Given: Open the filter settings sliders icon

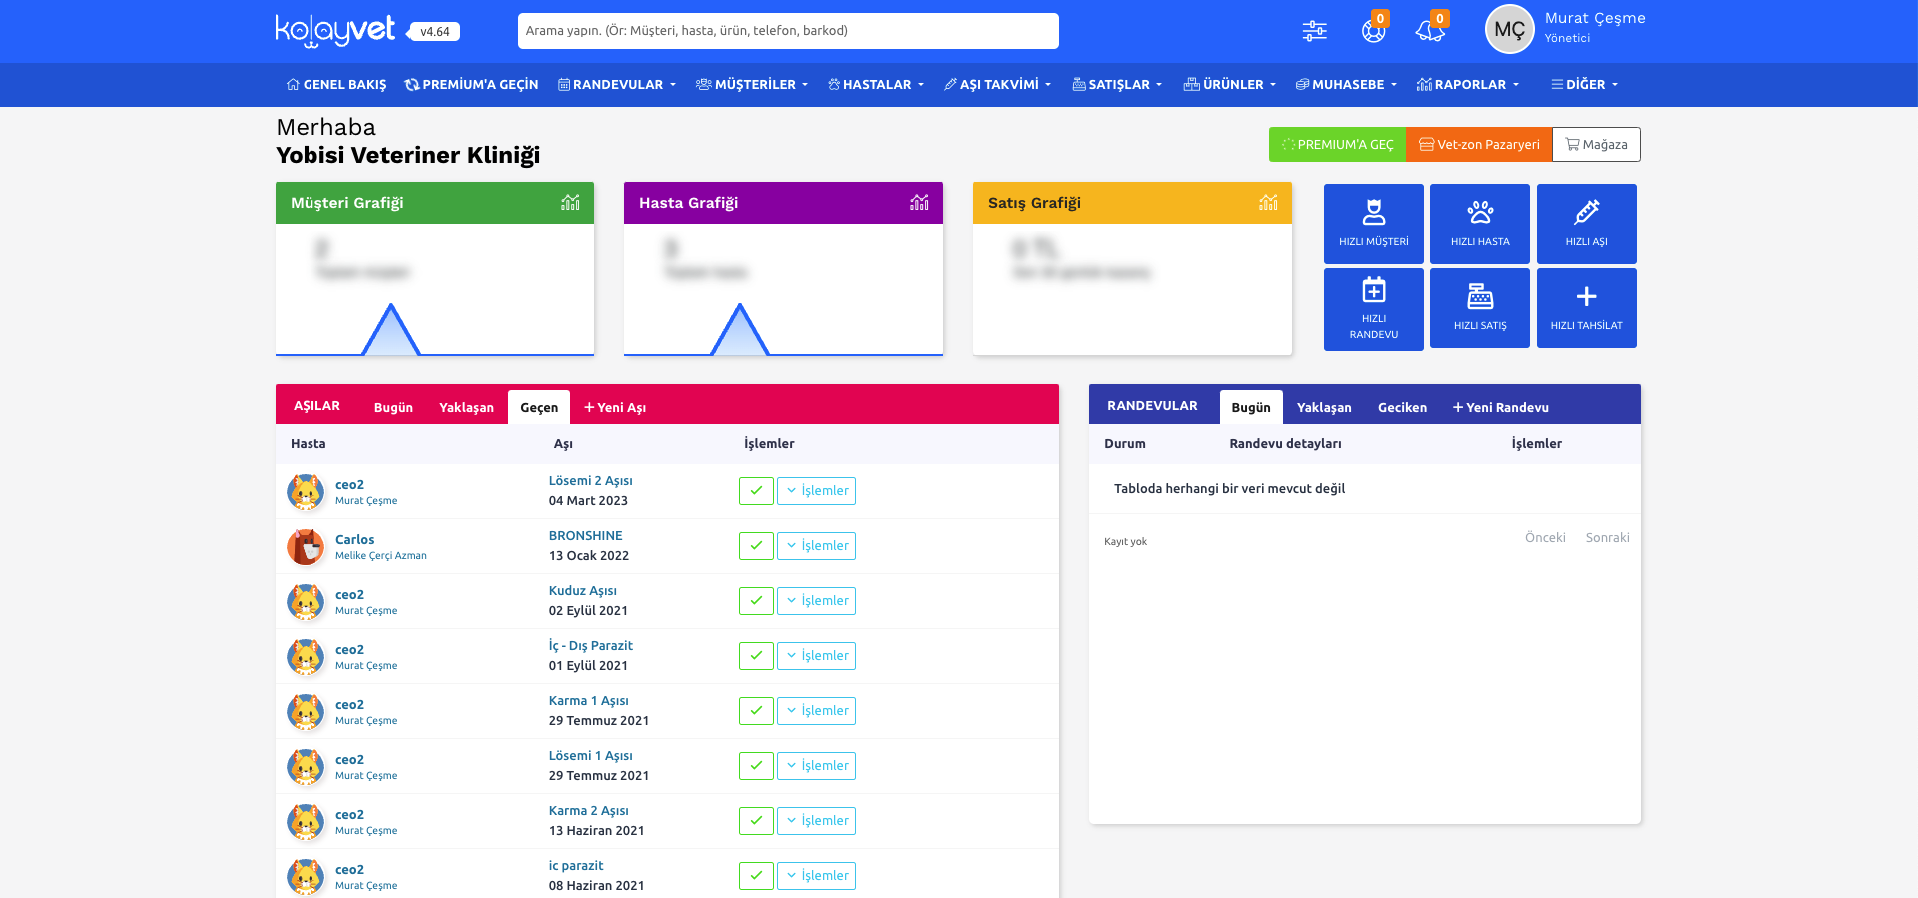Looking at the screenshot, I should 1315,31.
